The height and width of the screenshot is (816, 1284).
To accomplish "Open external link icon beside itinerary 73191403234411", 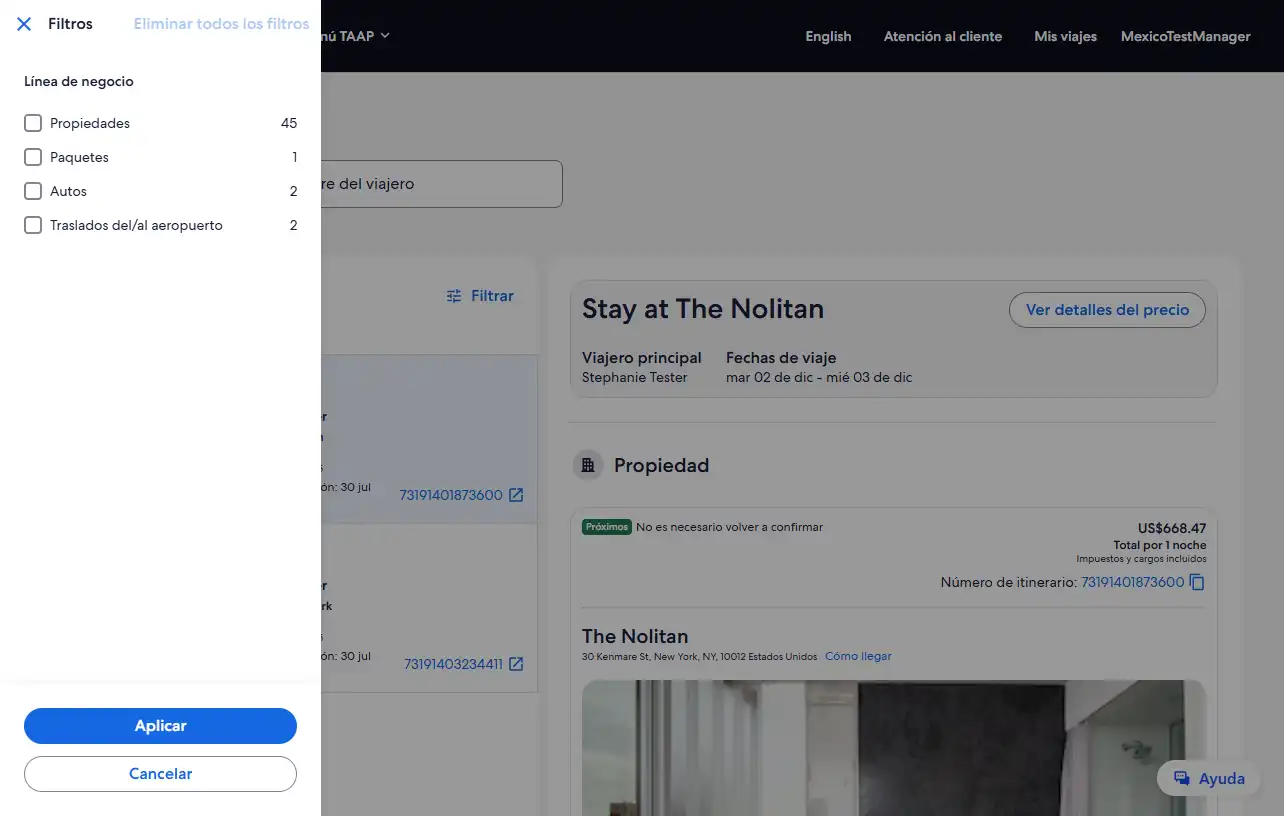I will [516, 664].
